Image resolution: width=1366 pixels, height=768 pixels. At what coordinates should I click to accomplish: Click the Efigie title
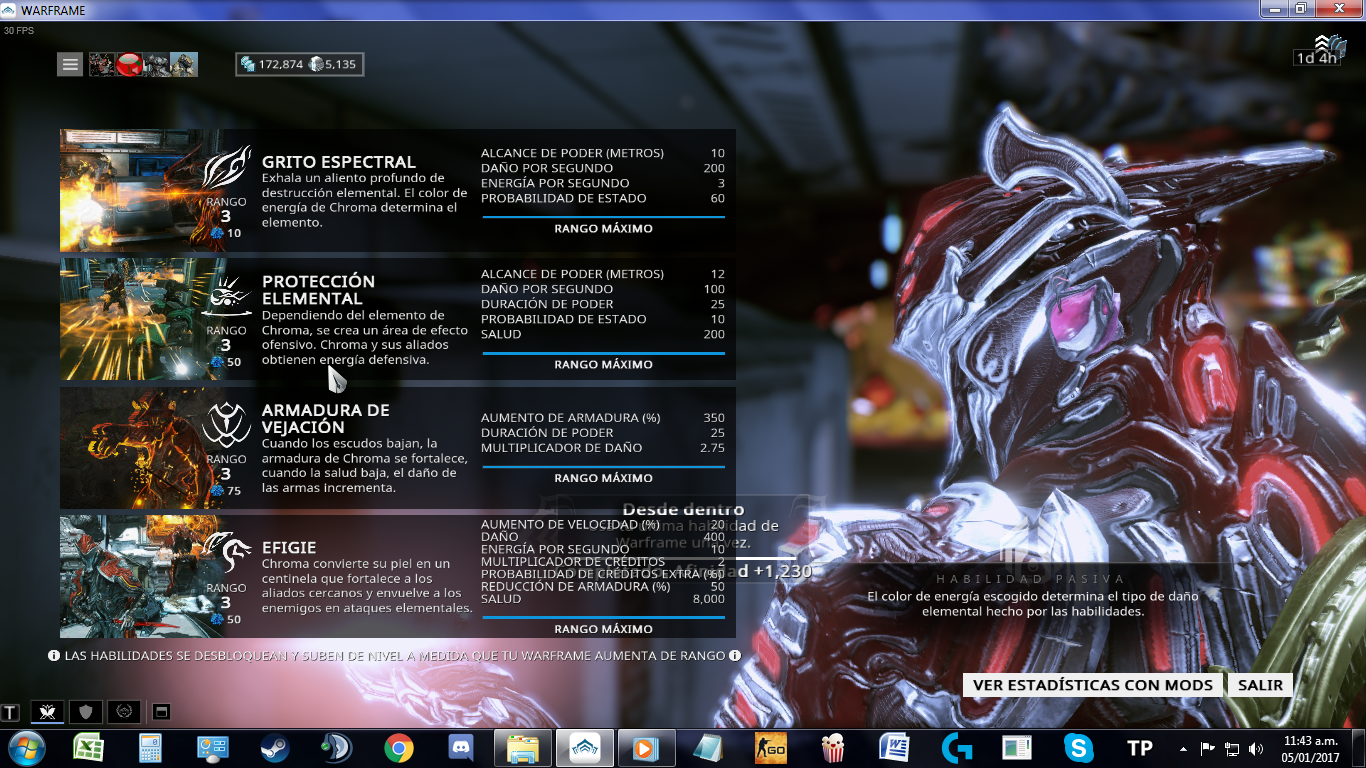pos(289,548)
